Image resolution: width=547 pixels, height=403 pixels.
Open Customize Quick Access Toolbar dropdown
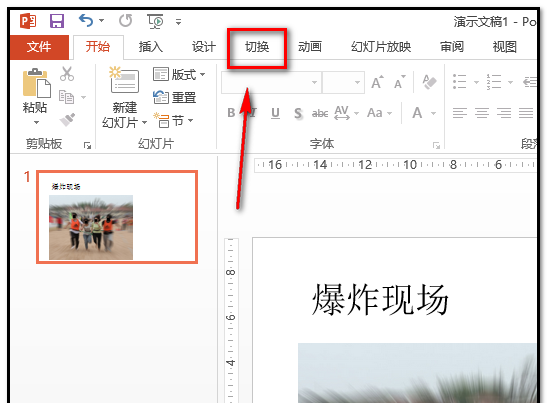pyautogui.click(x=178, y=22)
